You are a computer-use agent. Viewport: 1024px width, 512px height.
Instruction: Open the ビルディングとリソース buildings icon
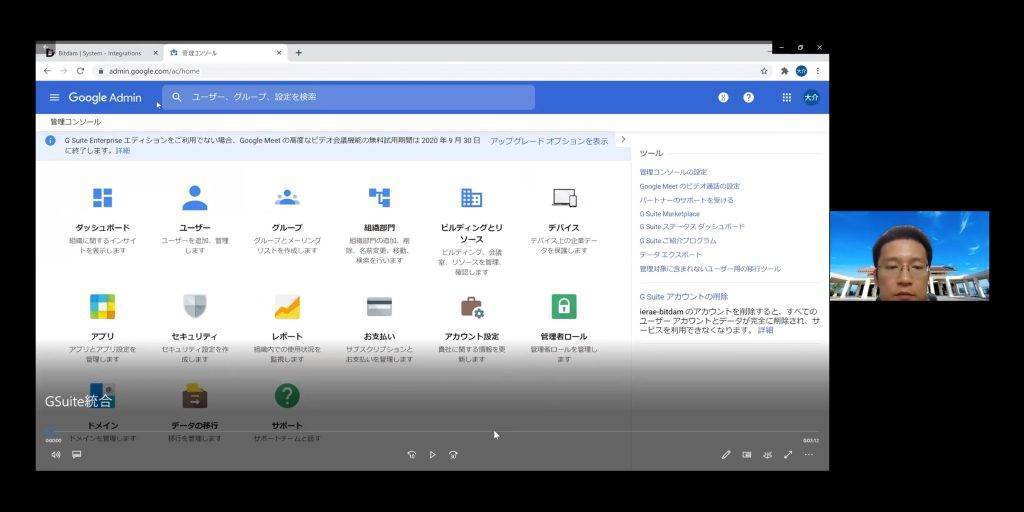tap(472, 198)
